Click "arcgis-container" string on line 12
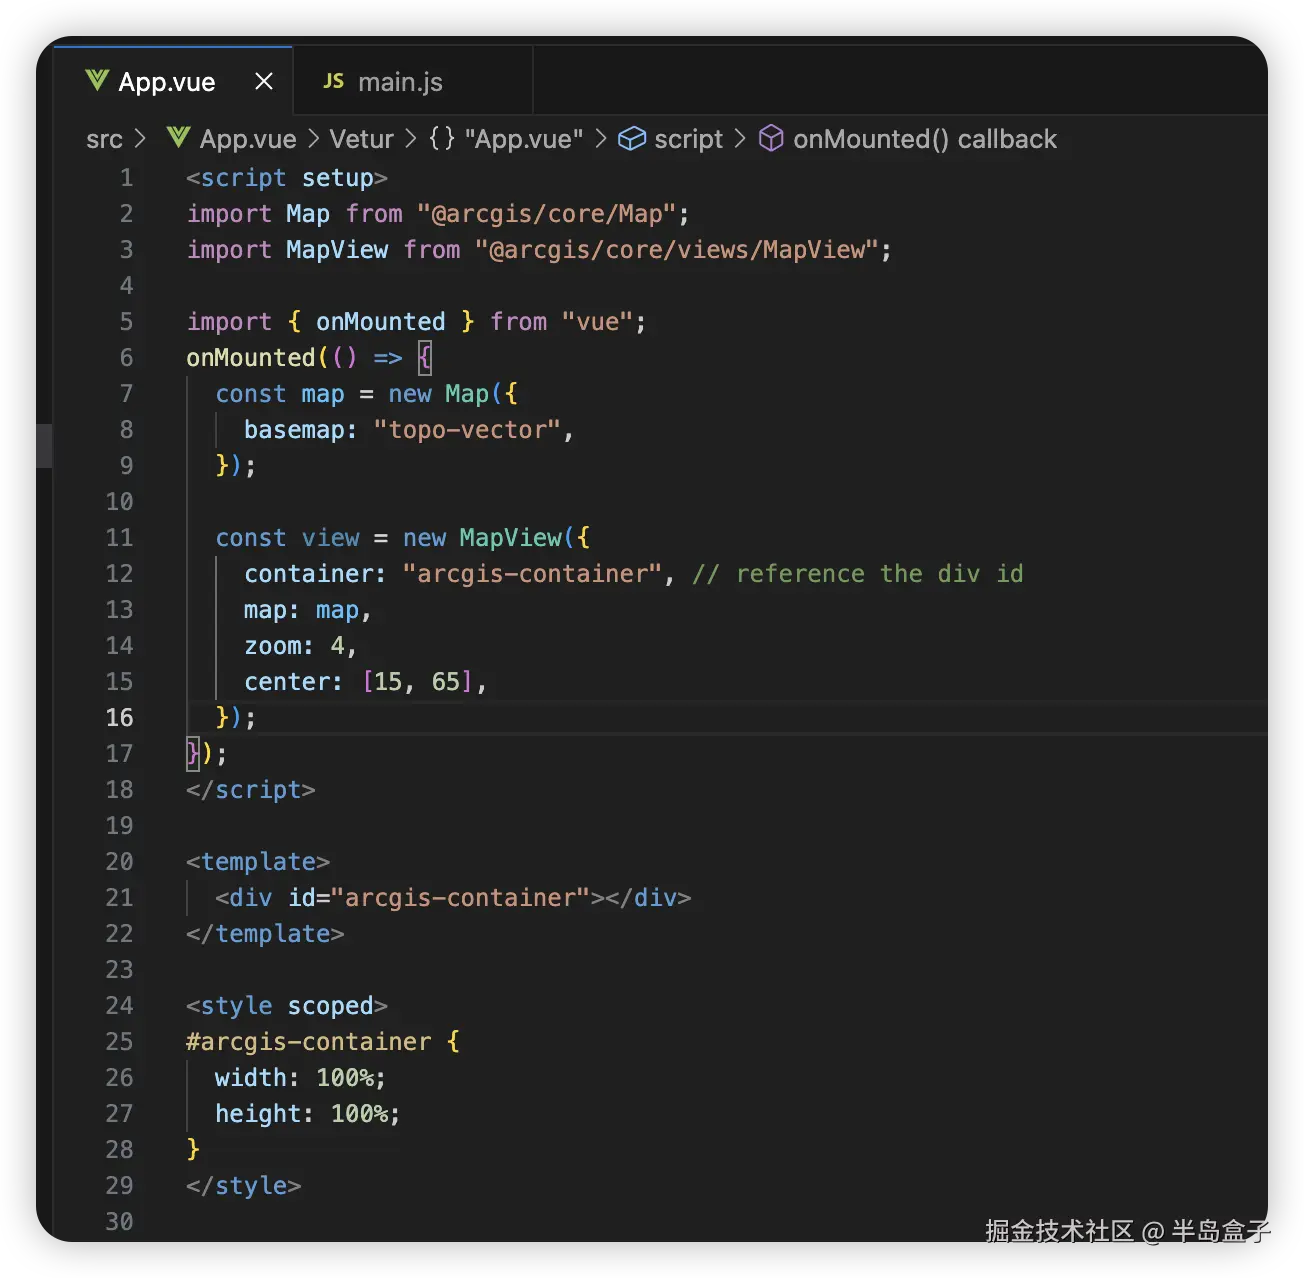 coord(532,574)
